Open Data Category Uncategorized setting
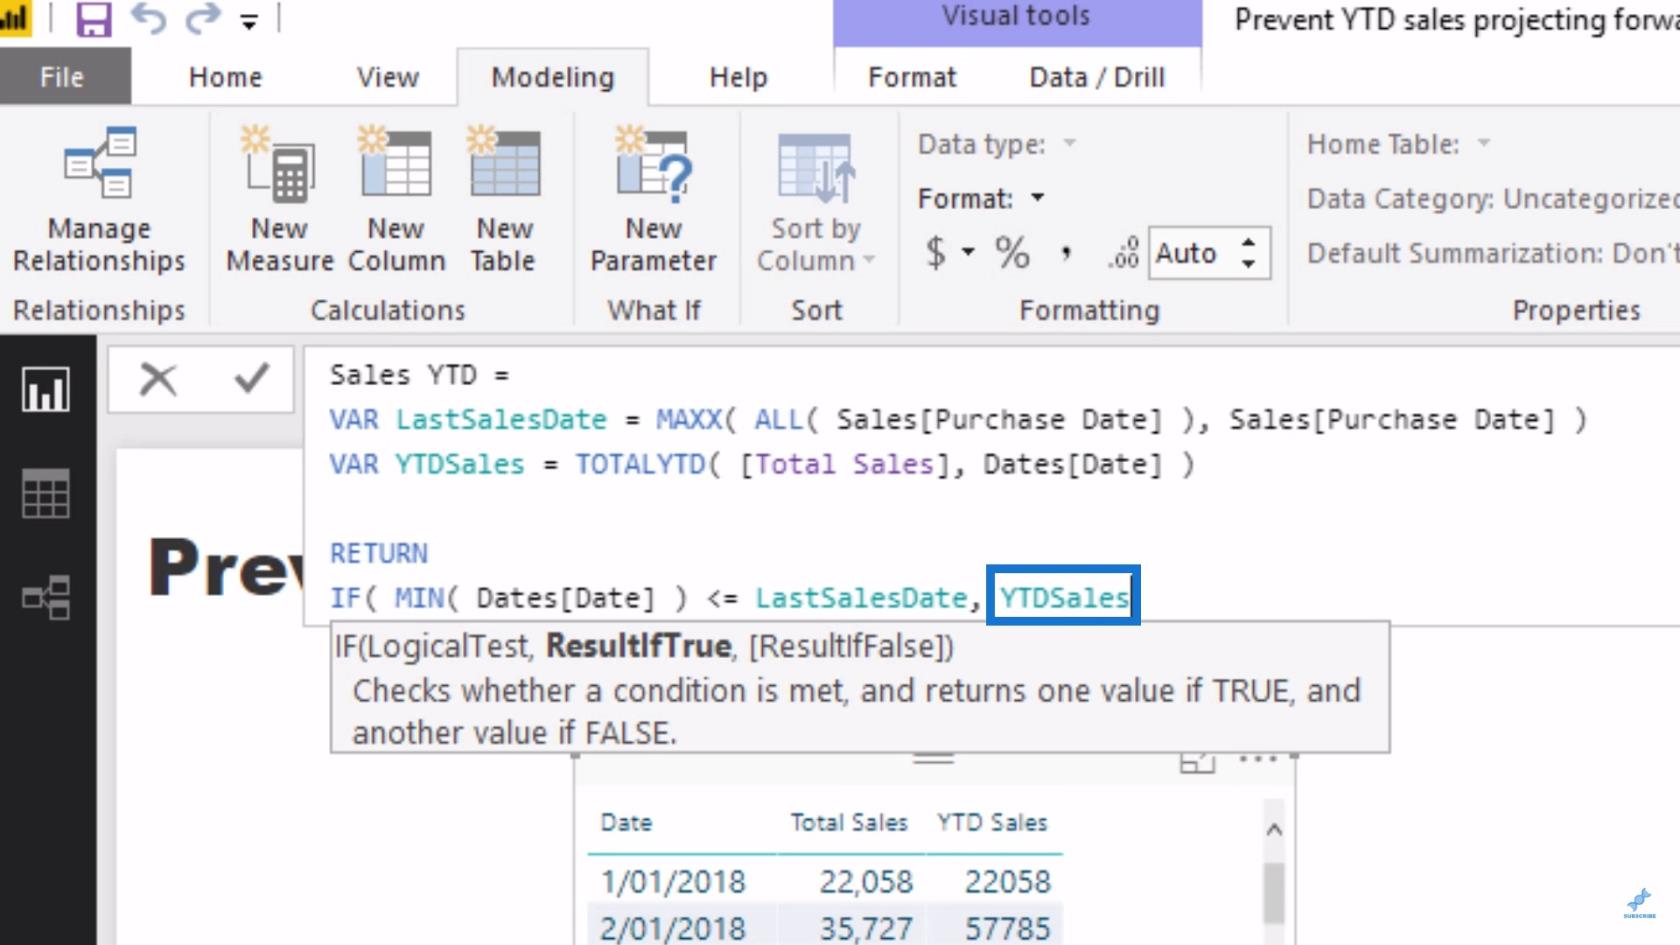 tap(1492, 198)
